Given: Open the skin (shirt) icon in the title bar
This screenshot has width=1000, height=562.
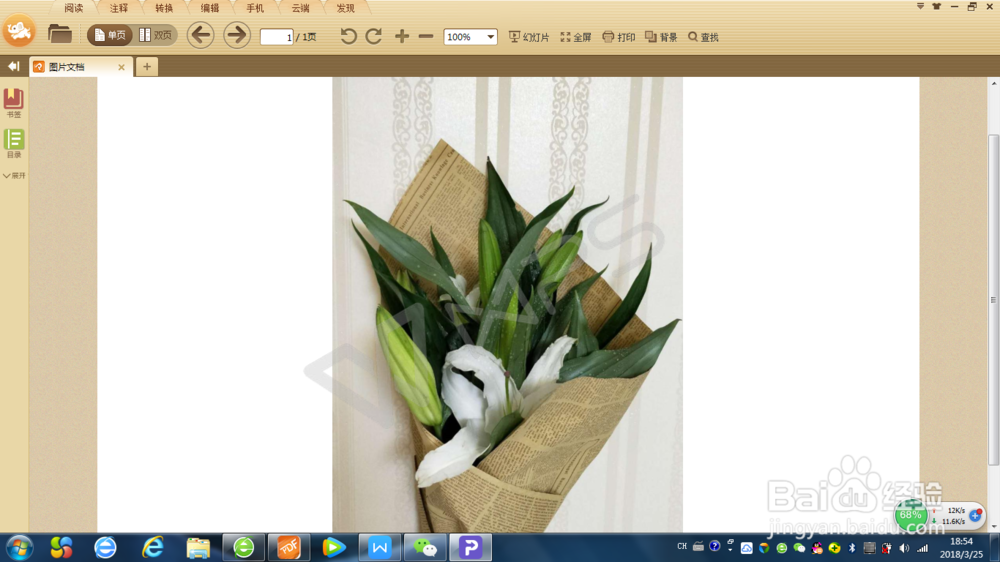Looking at the screenshot, I should click(936, 6).
